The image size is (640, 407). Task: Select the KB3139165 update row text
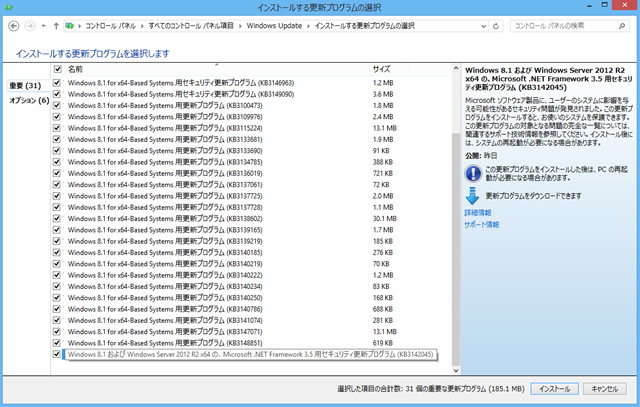coord(165,230)
